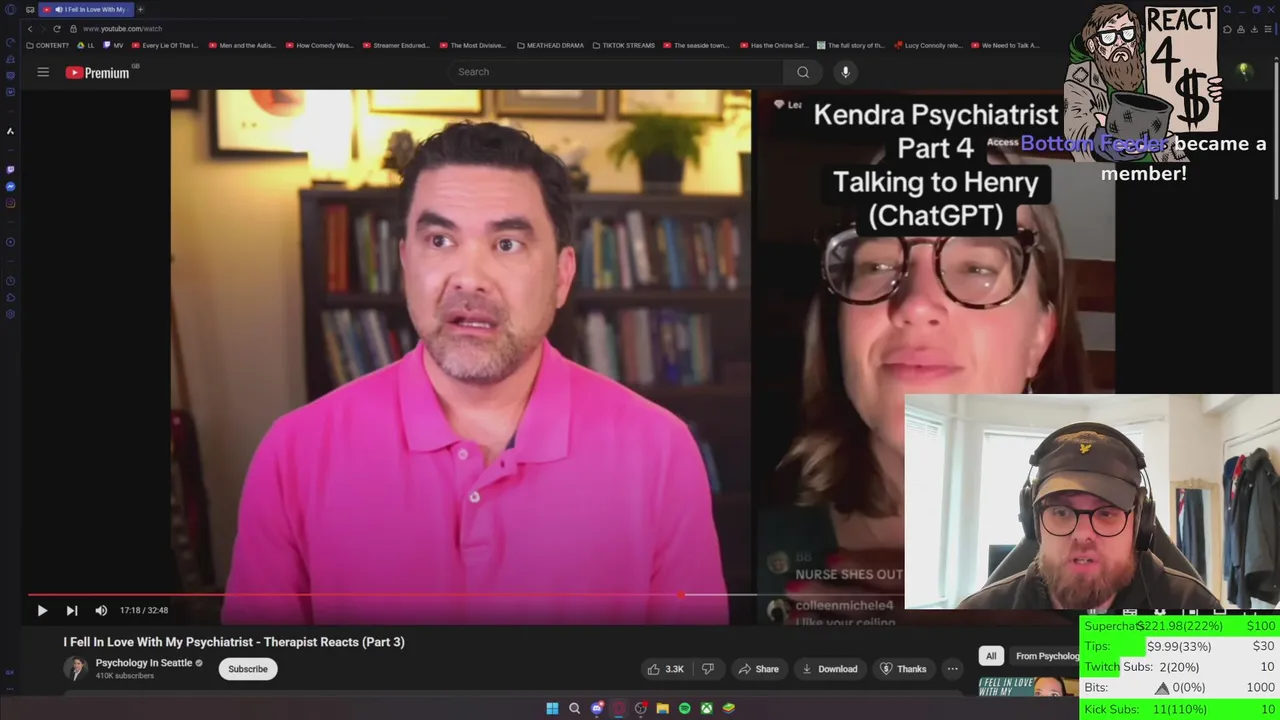
Task: Click the red progress bar scrubber
Action: (x=681, y=594)
